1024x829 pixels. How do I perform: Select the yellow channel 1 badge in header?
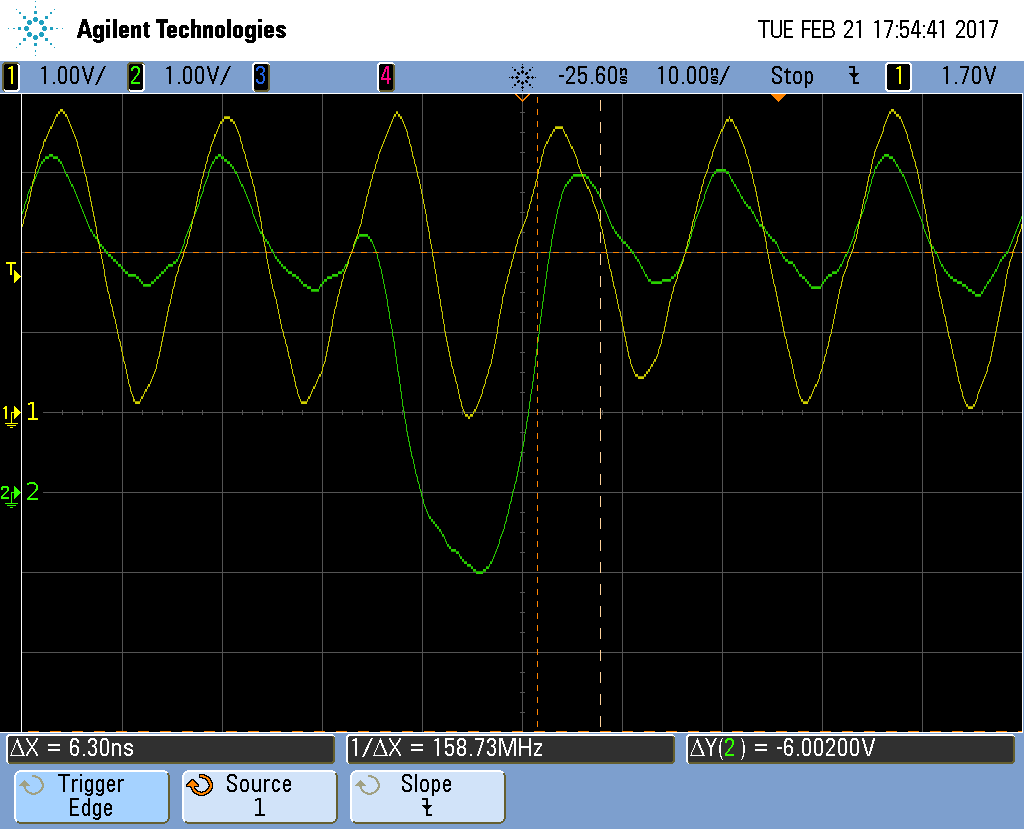pyautogui.click(x=11, y=76)
